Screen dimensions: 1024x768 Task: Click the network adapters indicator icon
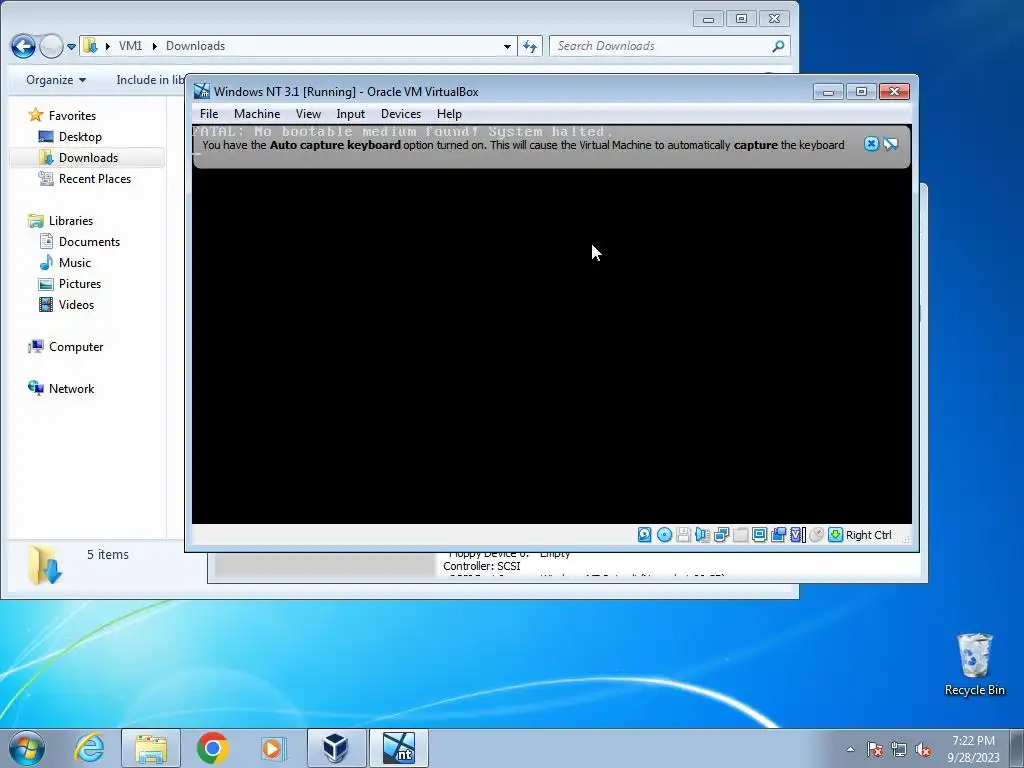(721, 535)
